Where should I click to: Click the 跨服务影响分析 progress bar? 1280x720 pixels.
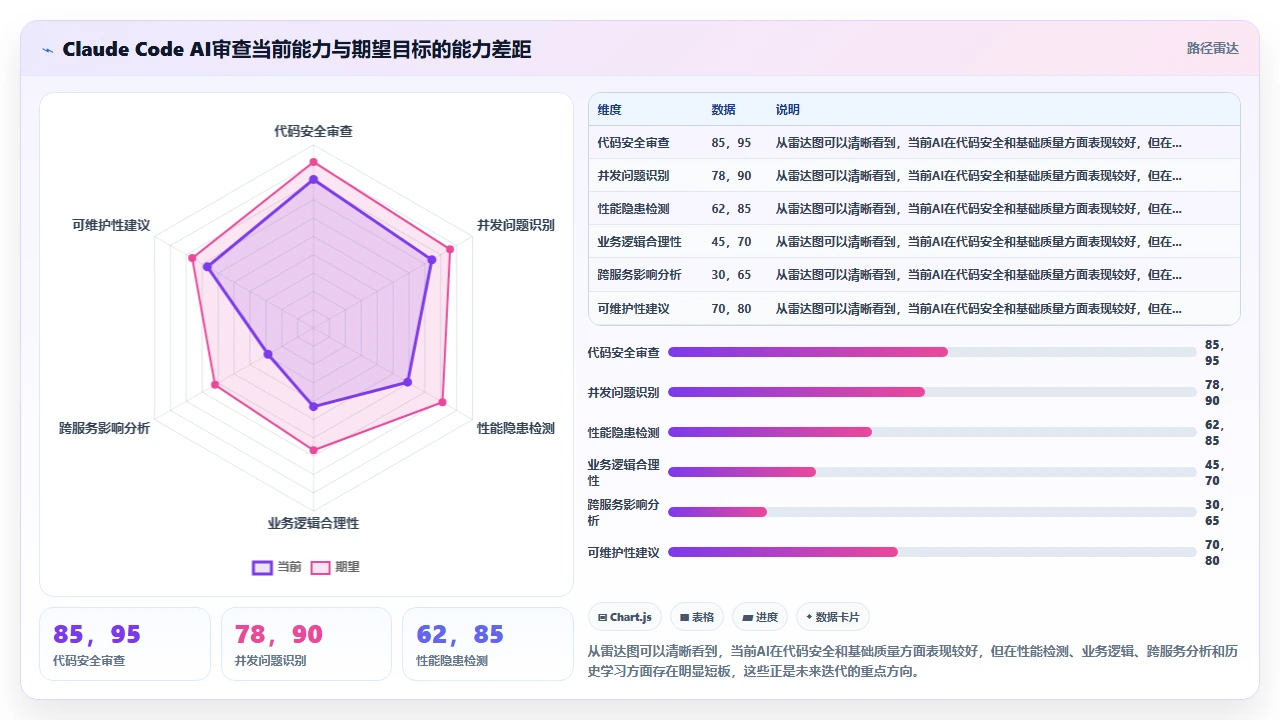coord(932,512)
